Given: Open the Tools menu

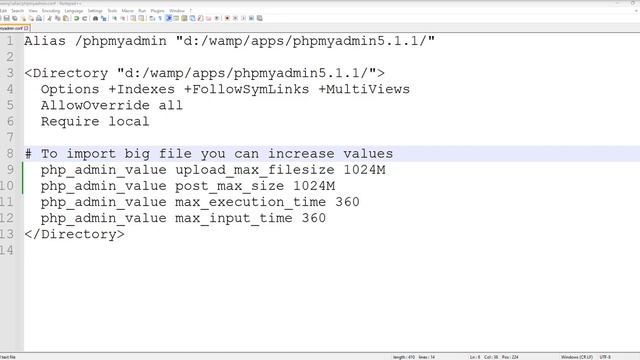Looking at the screenshot, I should [112, 11].
